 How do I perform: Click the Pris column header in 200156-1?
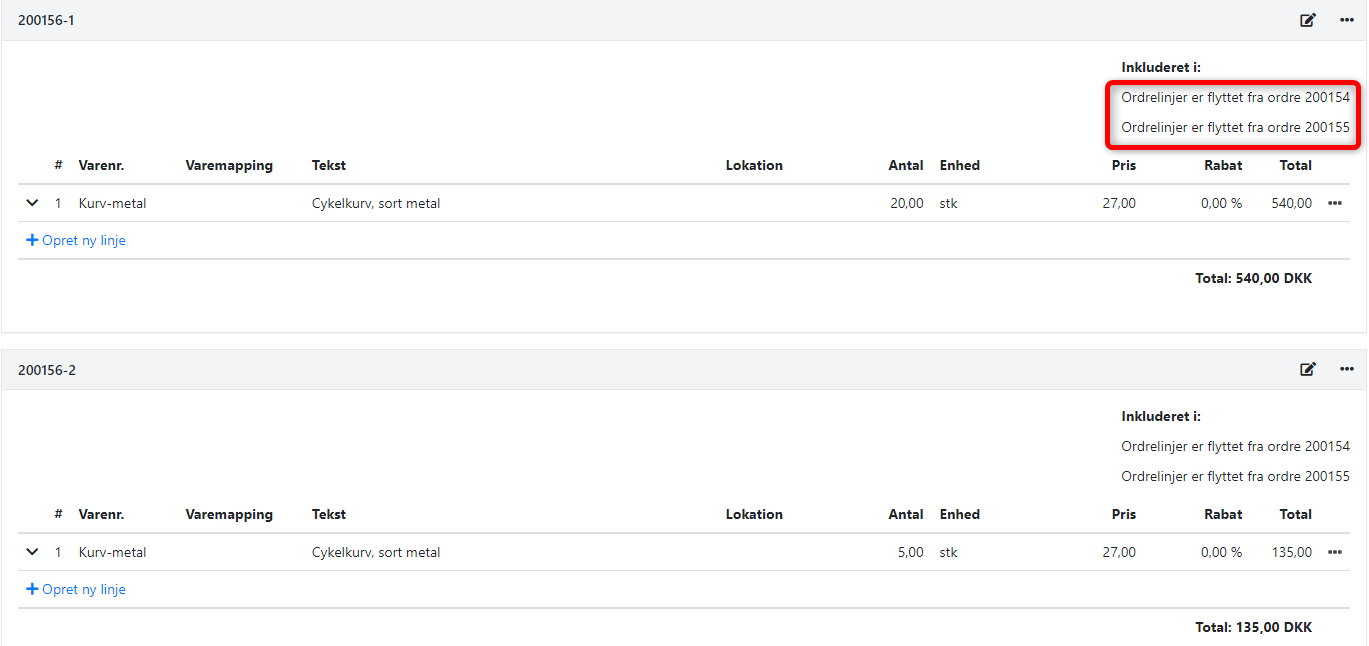[1123, 165]
